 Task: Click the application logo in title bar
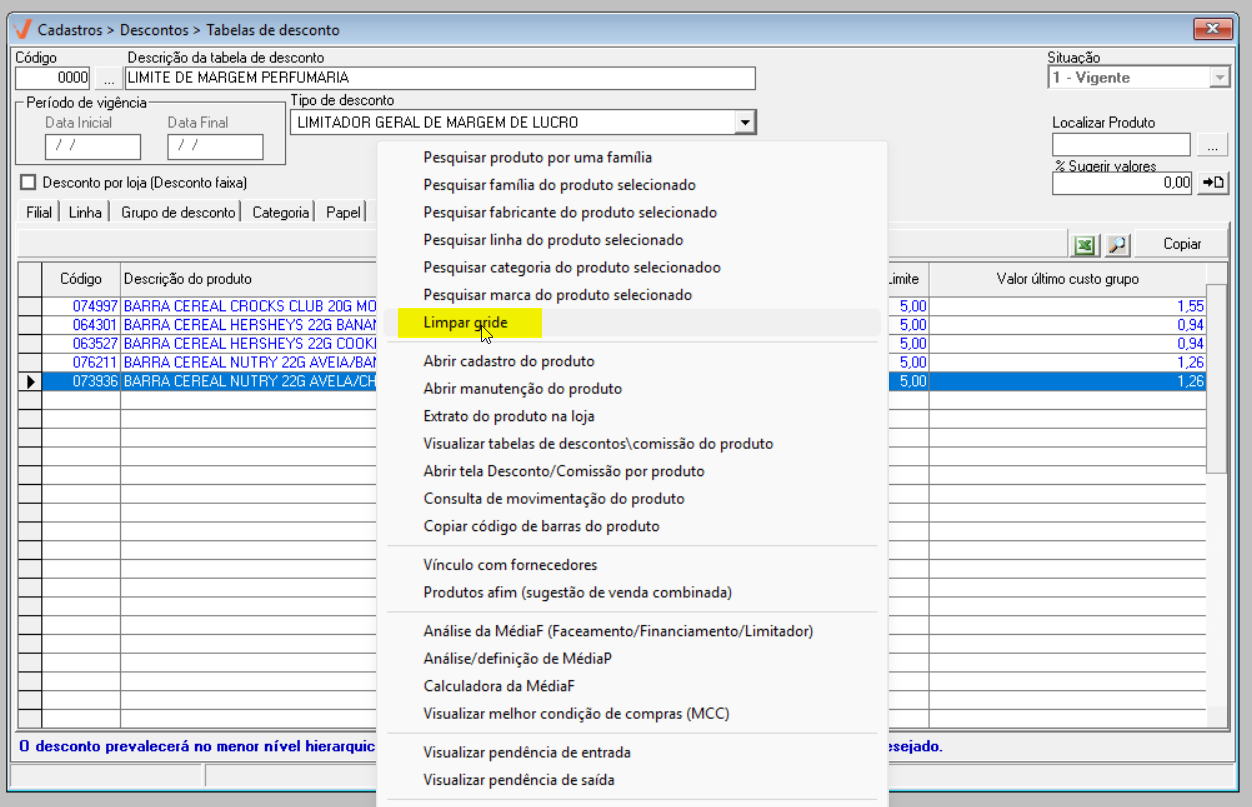23,29
